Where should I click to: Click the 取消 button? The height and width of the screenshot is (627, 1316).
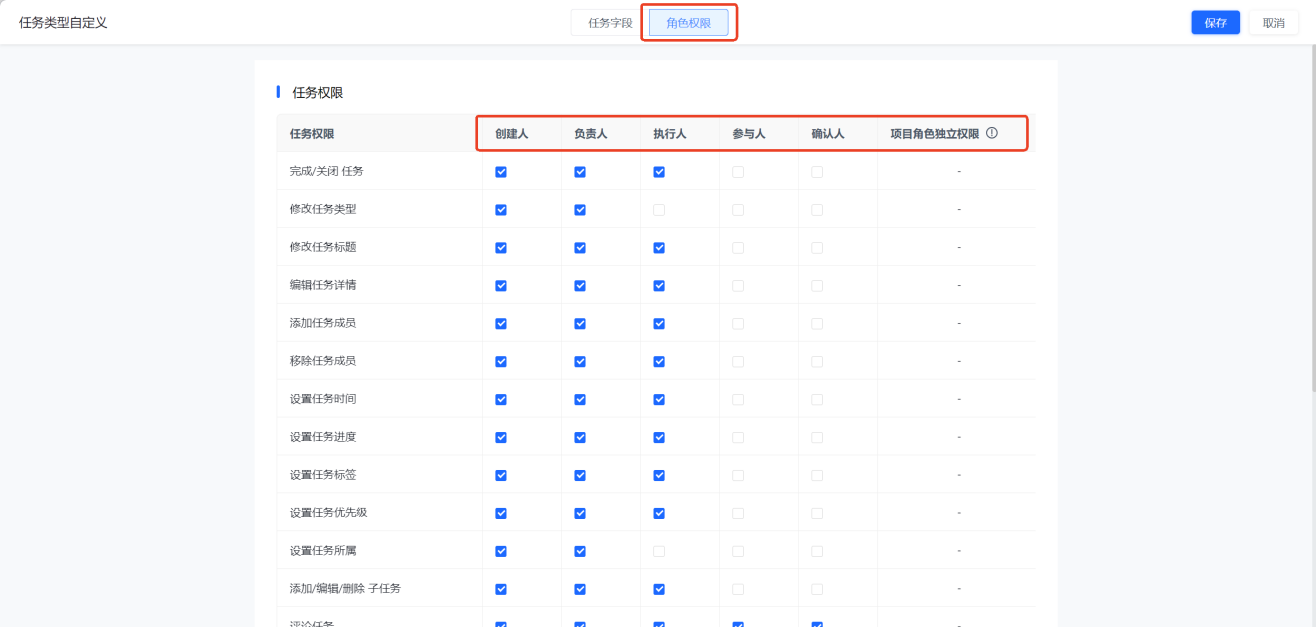click(x=1273, y=23)
